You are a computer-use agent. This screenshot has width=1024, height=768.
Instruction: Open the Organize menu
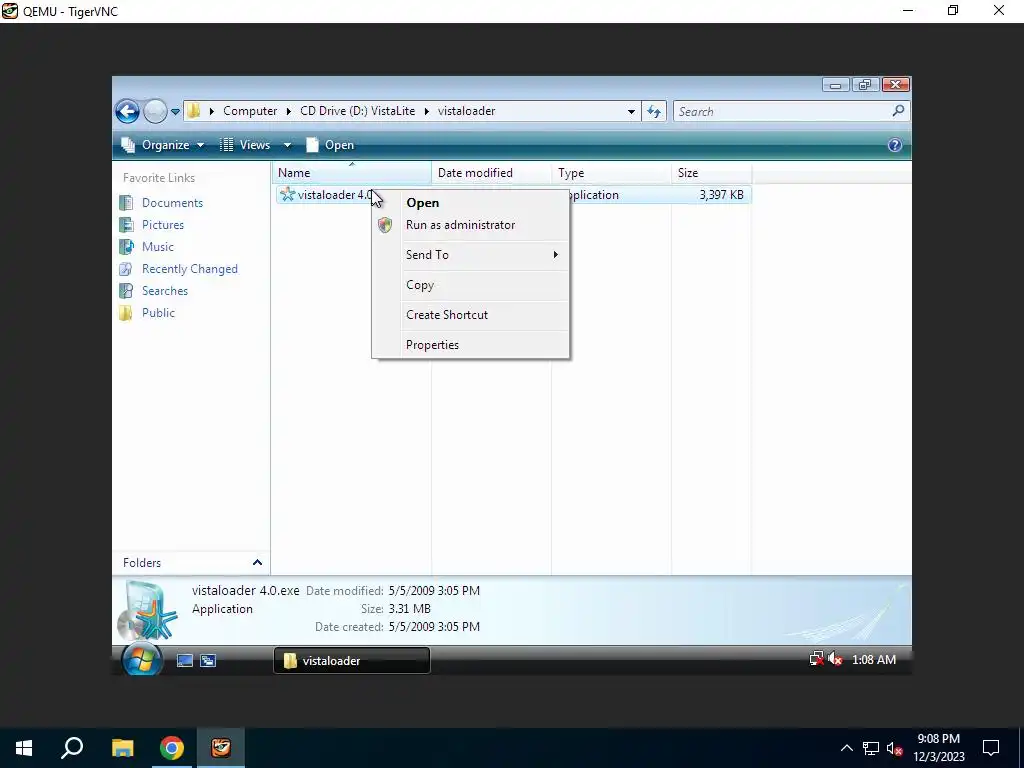[x=163, y=145]
